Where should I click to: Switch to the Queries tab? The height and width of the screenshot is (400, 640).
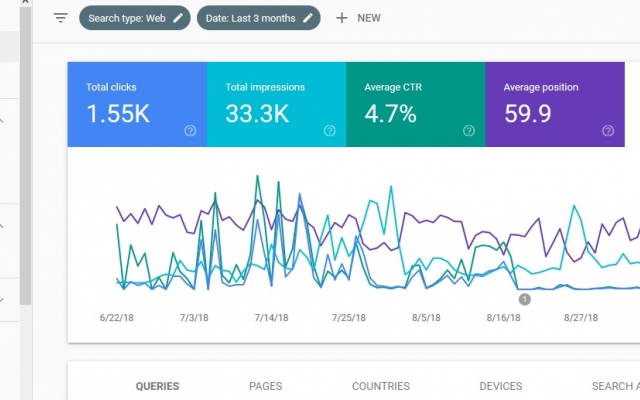click(157, 386)
